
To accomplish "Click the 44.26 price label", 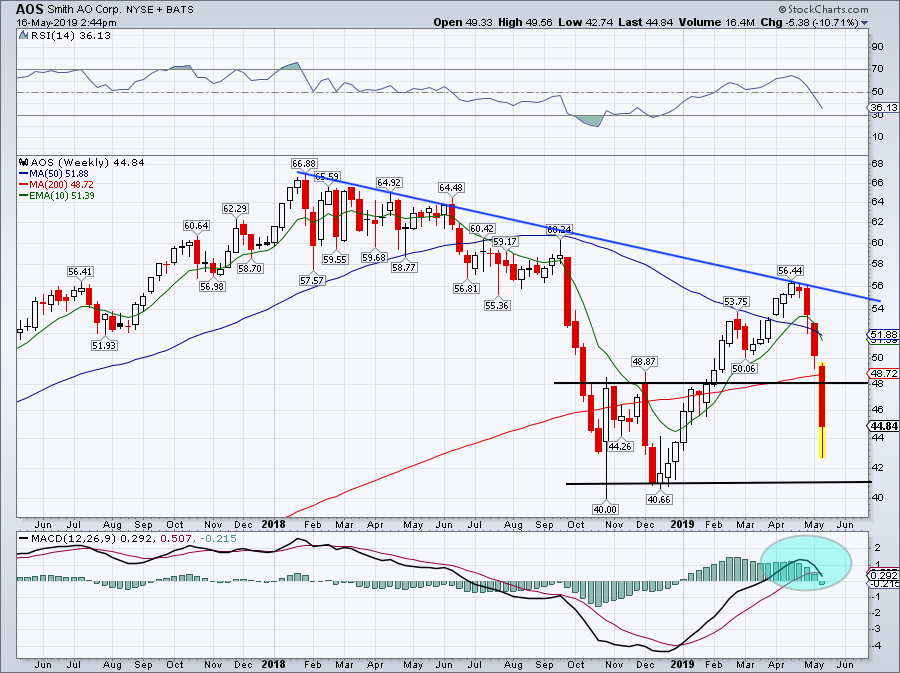I will tap(620, 446).
